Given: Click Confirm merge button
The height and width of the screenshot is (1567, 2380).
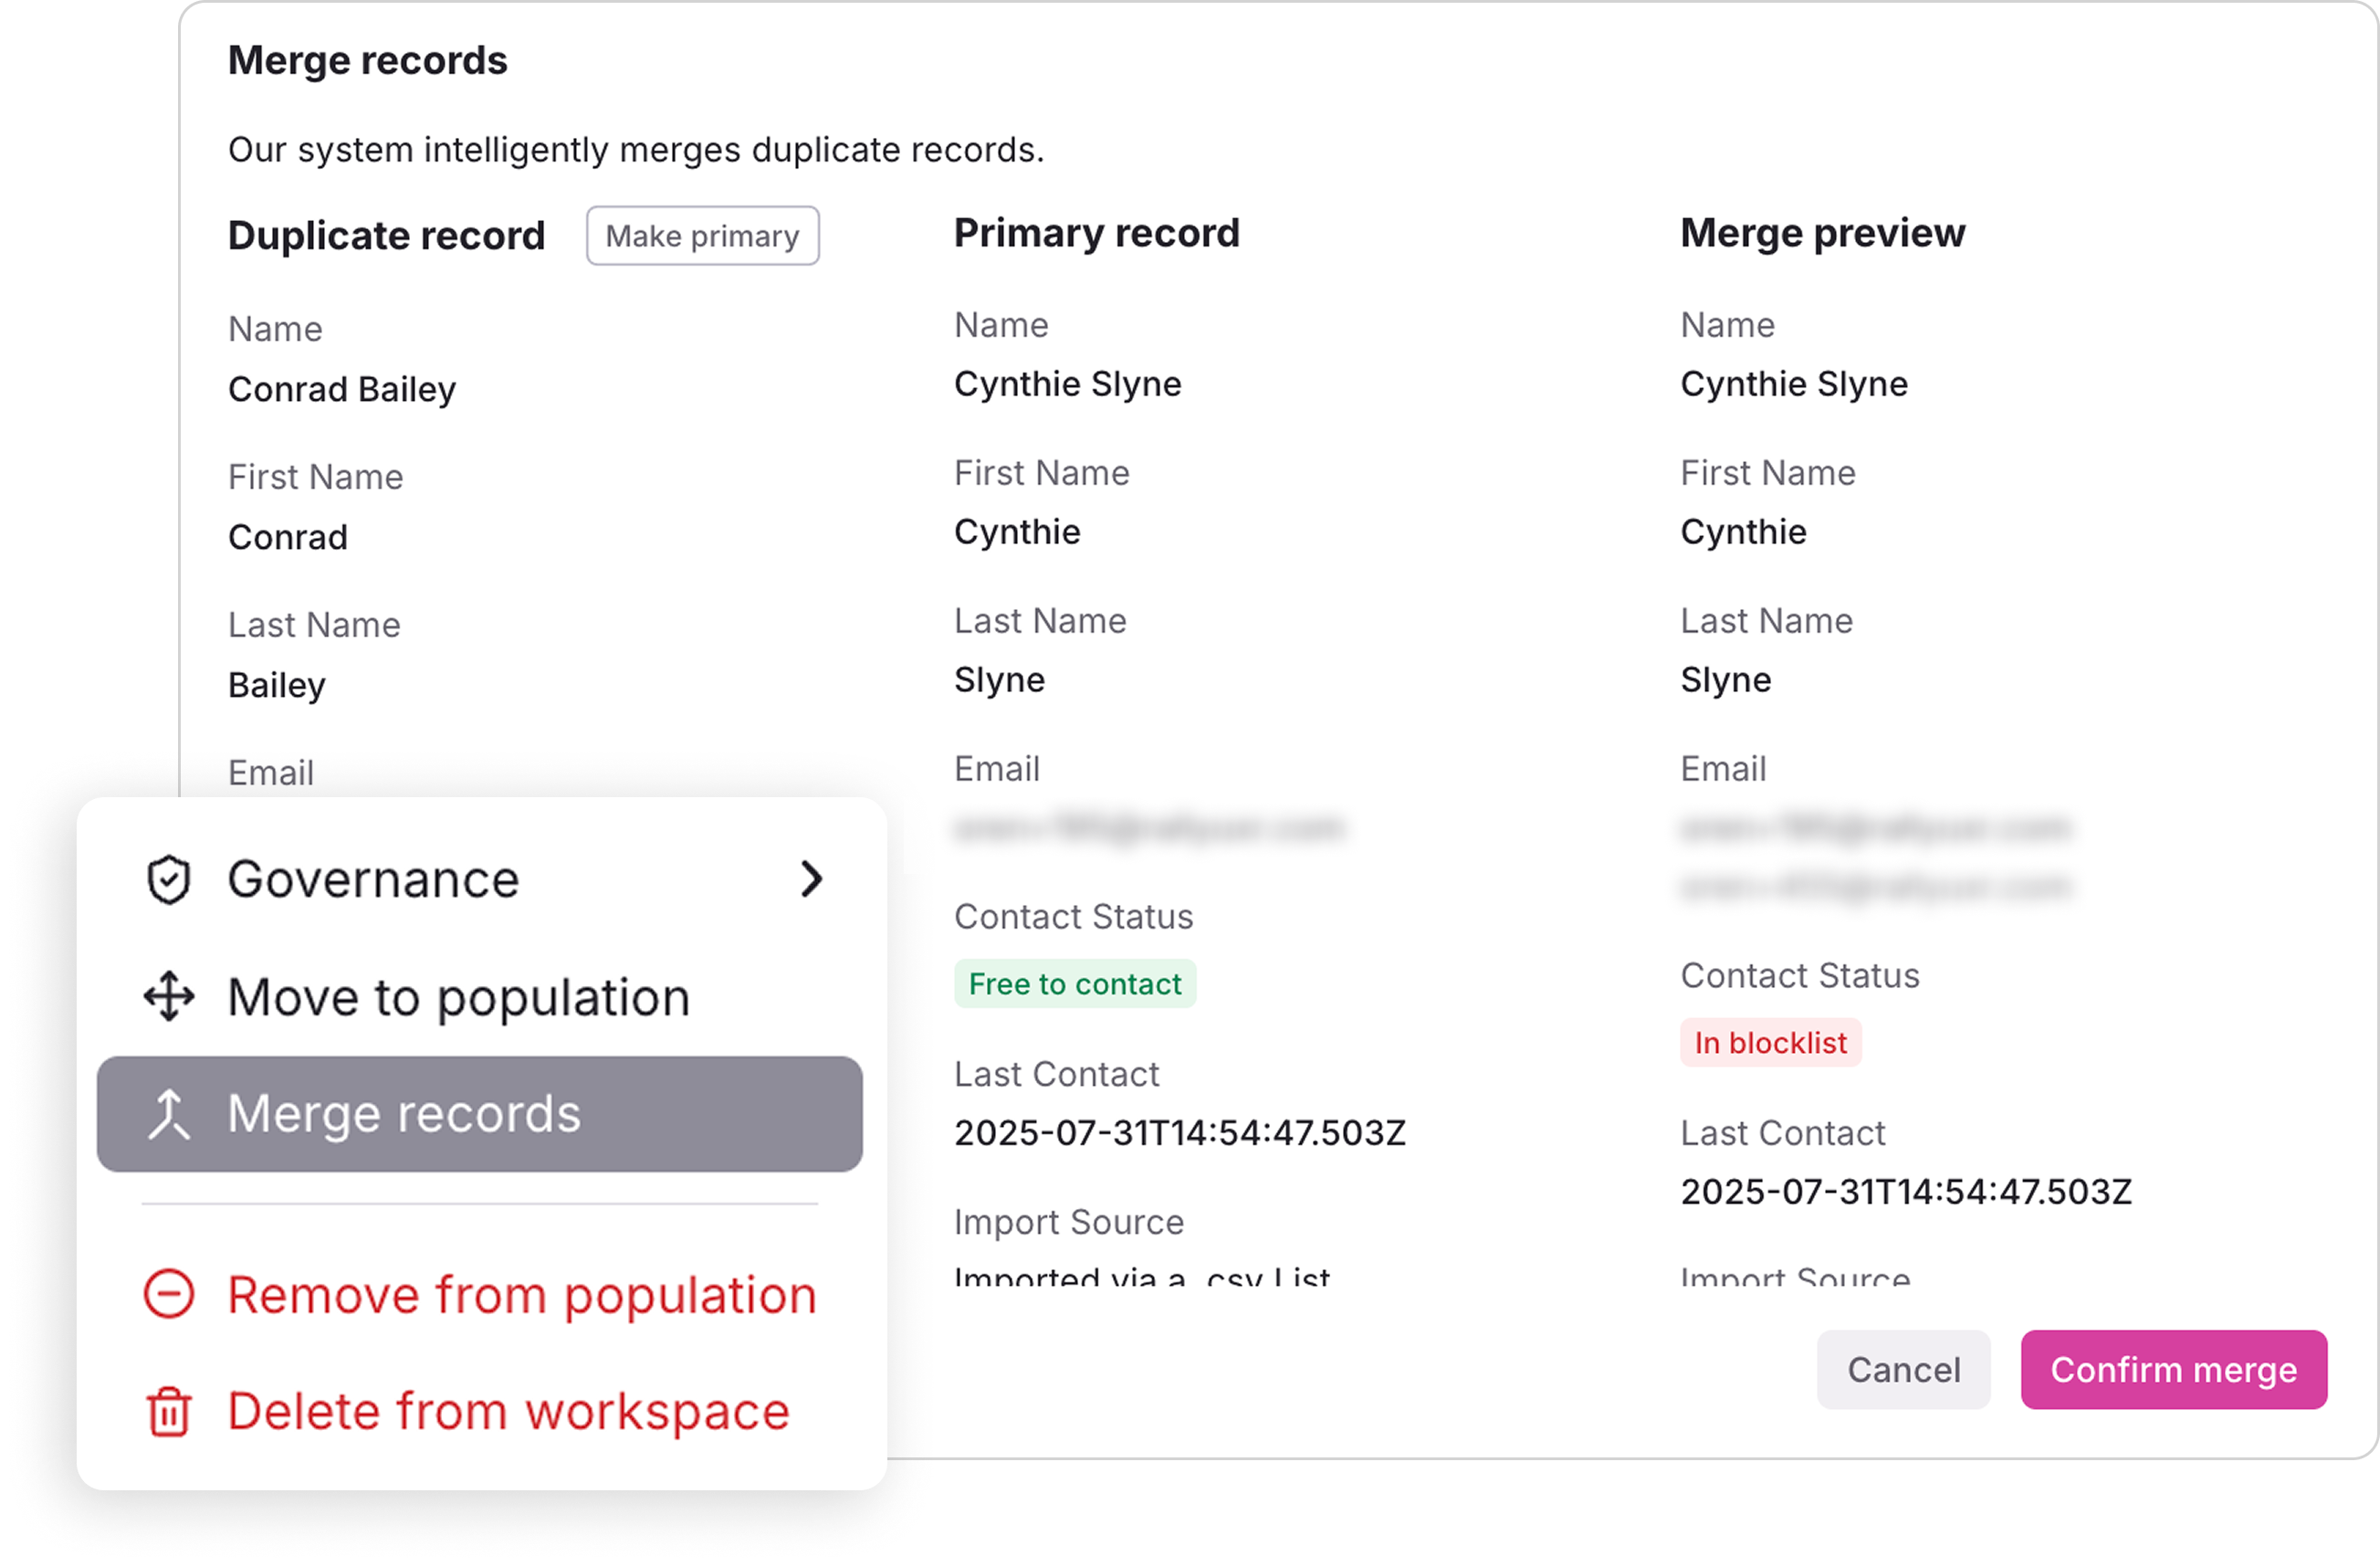Looking at the screenshot, I should (2174, 1369).
